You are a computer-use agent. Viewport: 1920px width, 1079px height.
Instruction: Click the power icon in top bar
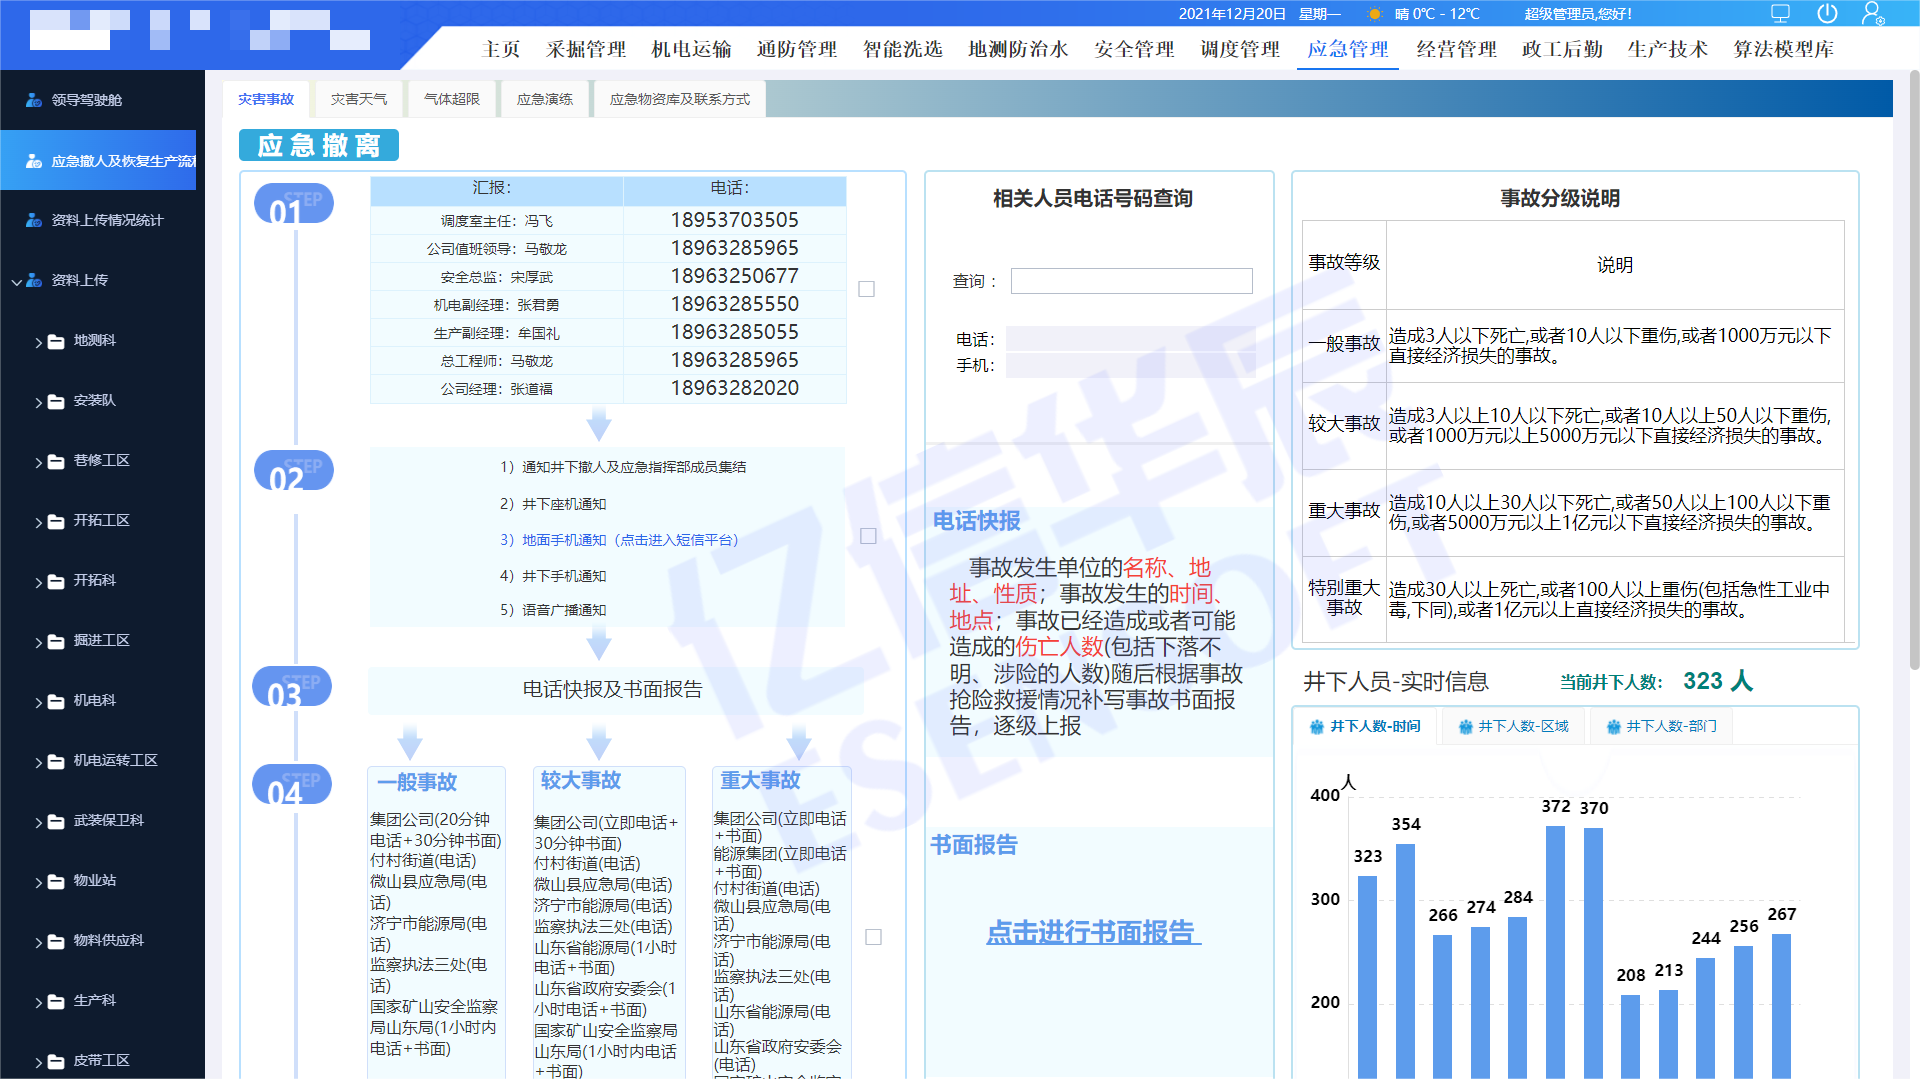click(x=1827, y=14)
